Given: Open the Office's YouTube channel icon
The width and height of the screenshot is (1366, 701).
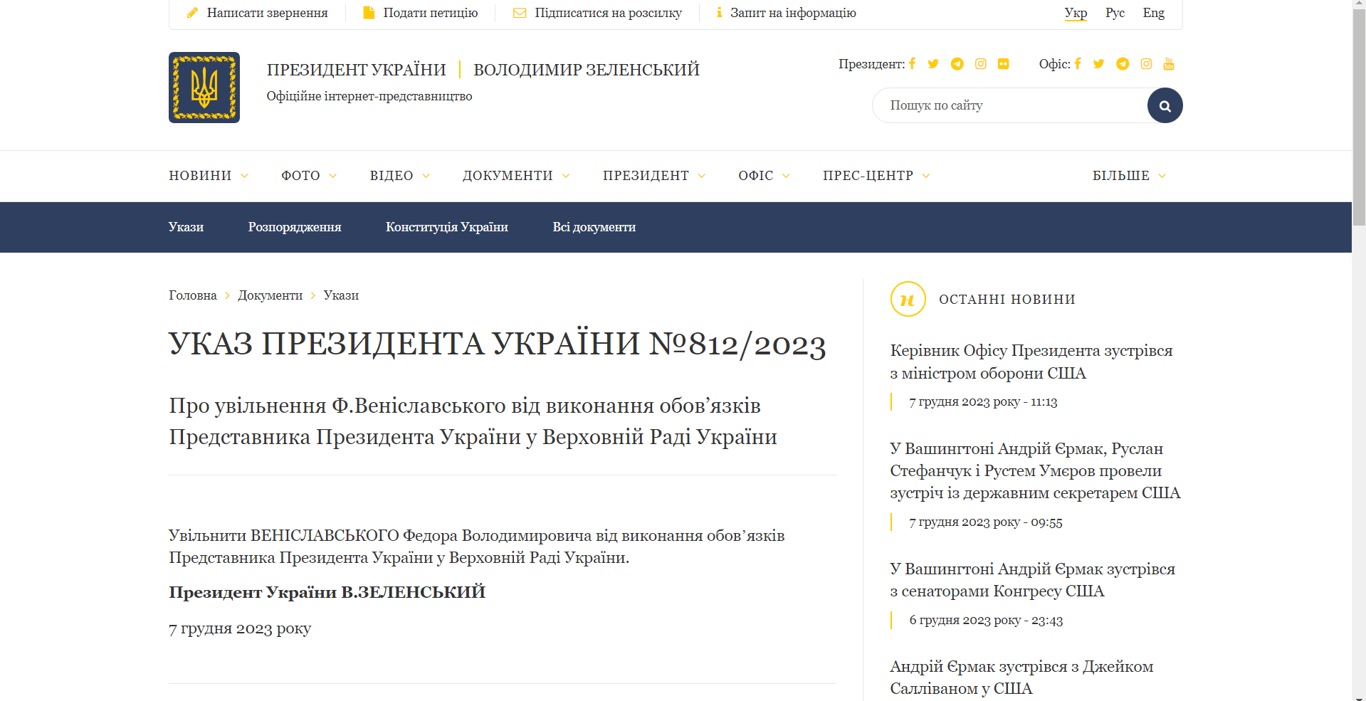Looking at the screenshot, I should [x=1168, y=64].
